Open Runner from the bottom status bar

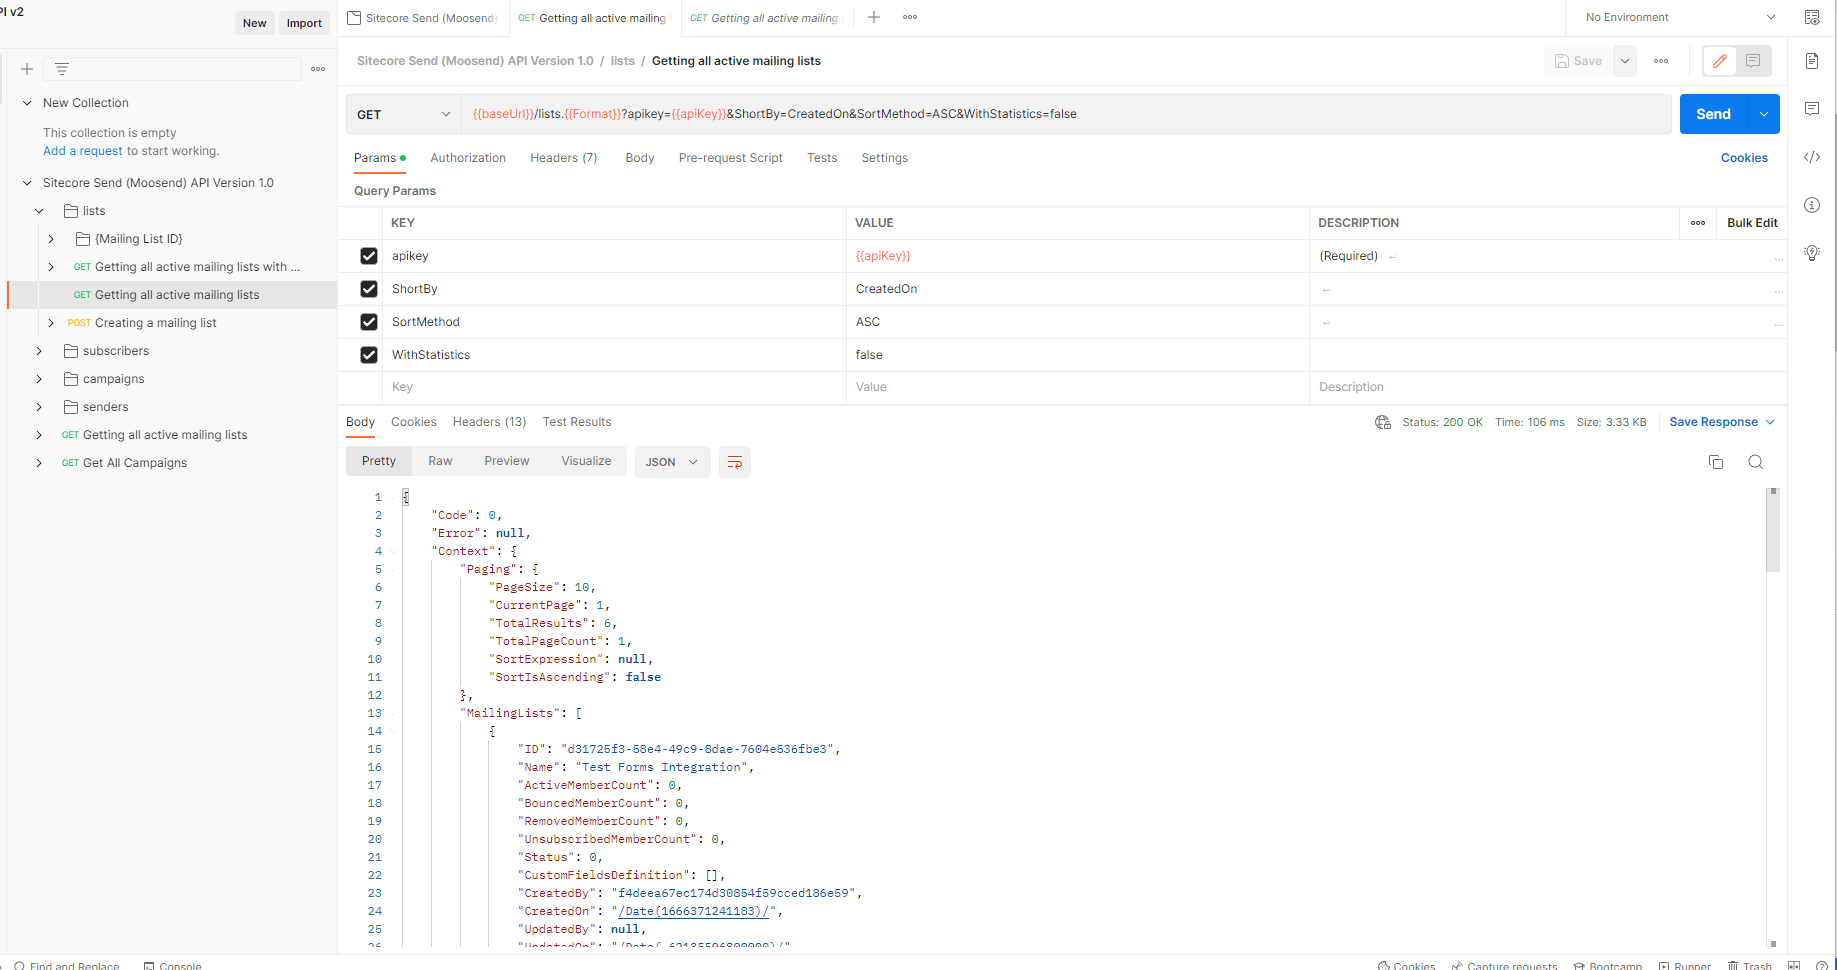tap(1685, 966)
